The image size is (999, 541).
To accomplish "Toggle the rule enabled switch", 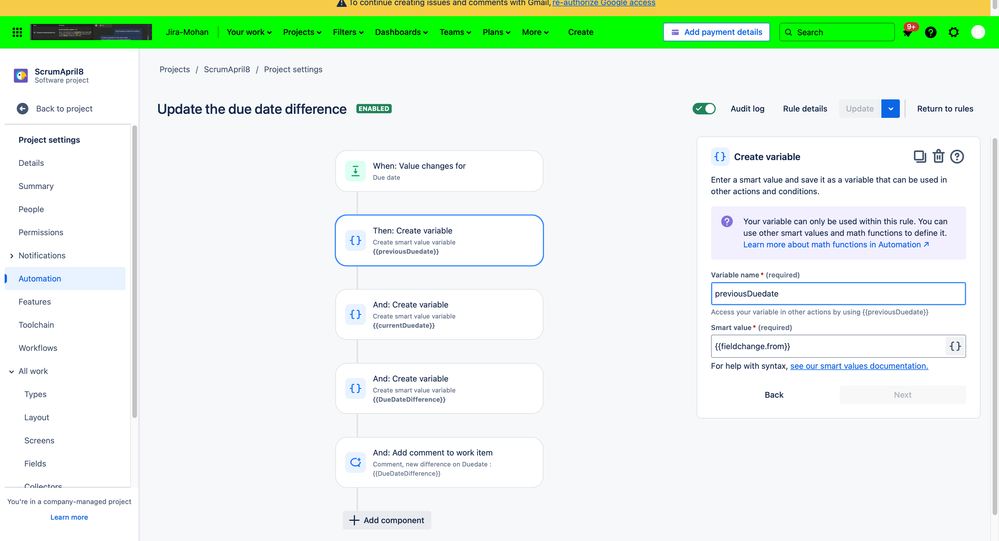I will click(x=704, y=108).
